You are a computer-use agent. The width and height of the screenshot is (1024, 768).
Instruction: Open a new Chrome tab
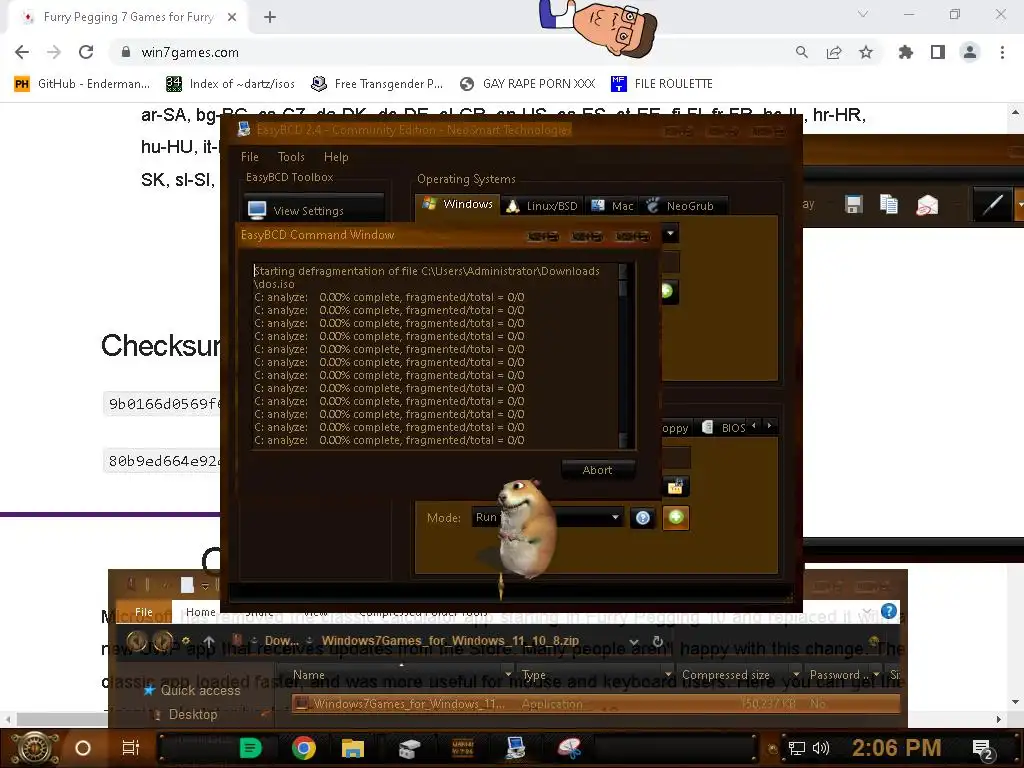[x=270, y=17]
